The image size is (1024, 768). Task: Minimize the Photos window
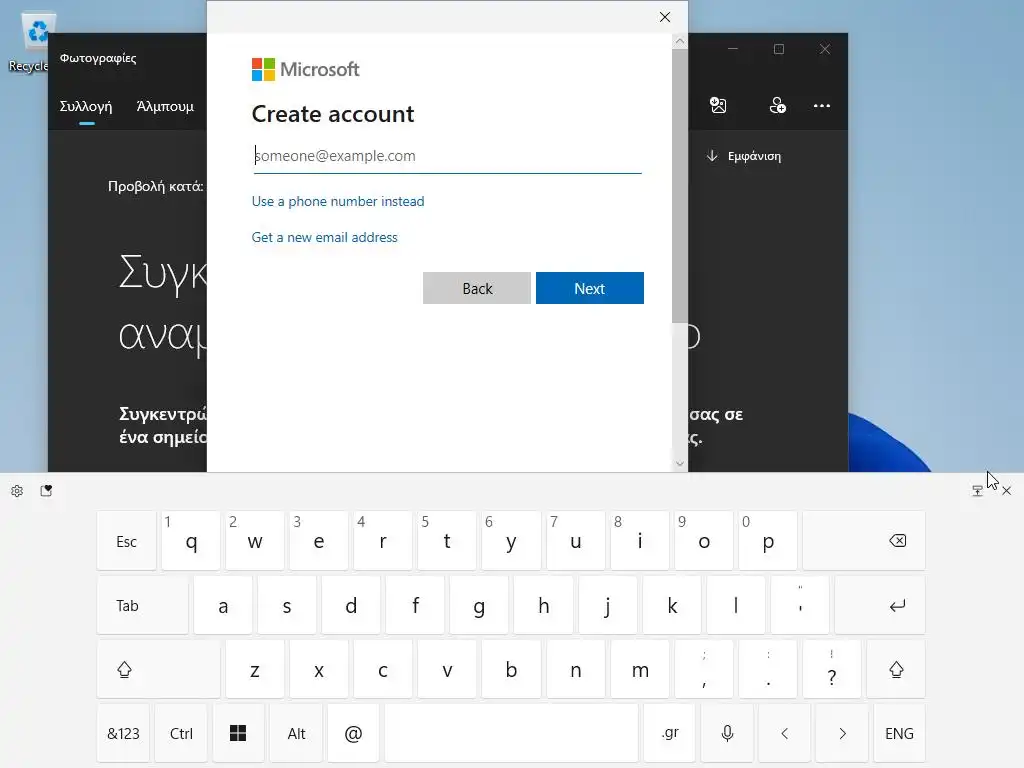pyautogui.click(x=733, y=49)
